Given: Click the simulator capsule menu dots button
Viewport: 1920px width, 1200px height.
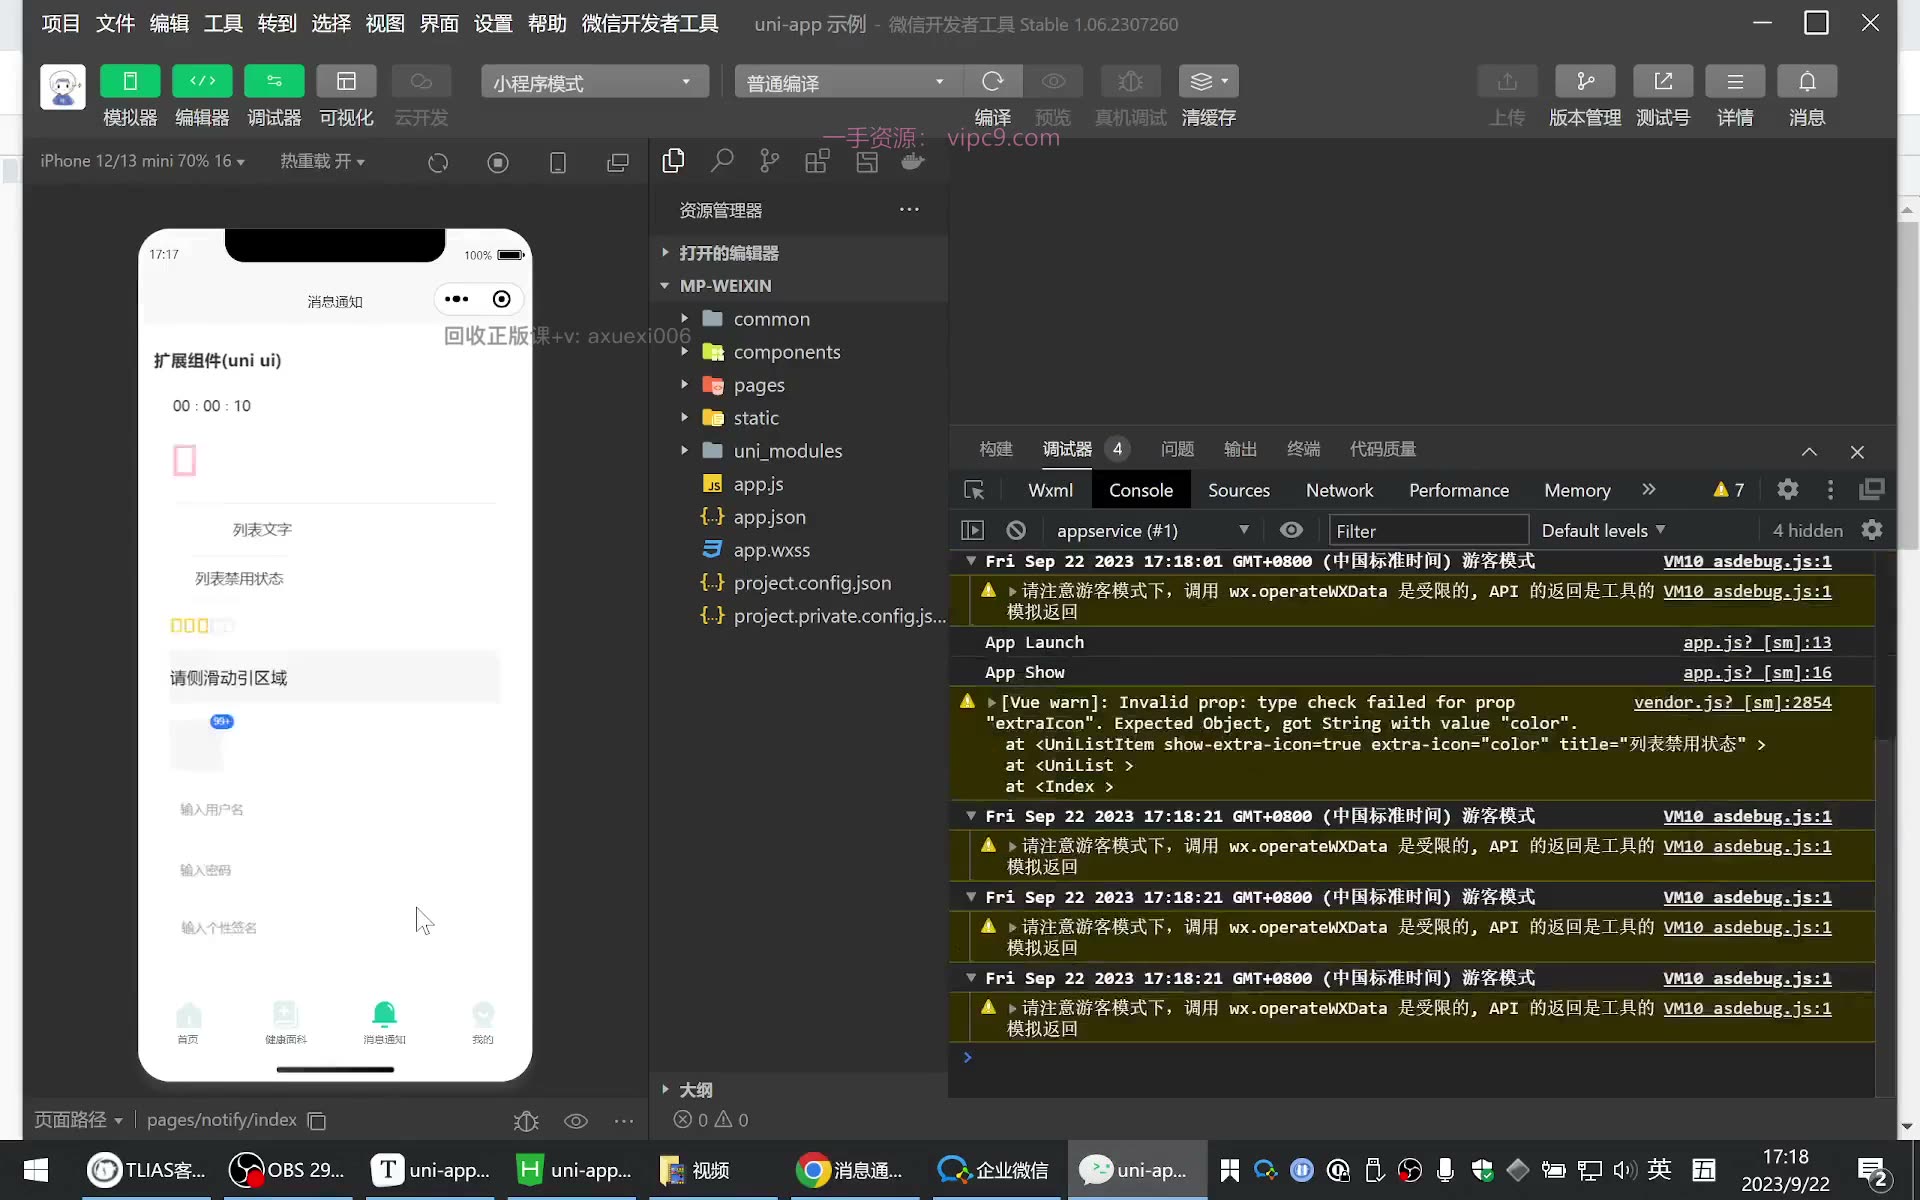Looking at the screenshot, I should coord(456,299).
